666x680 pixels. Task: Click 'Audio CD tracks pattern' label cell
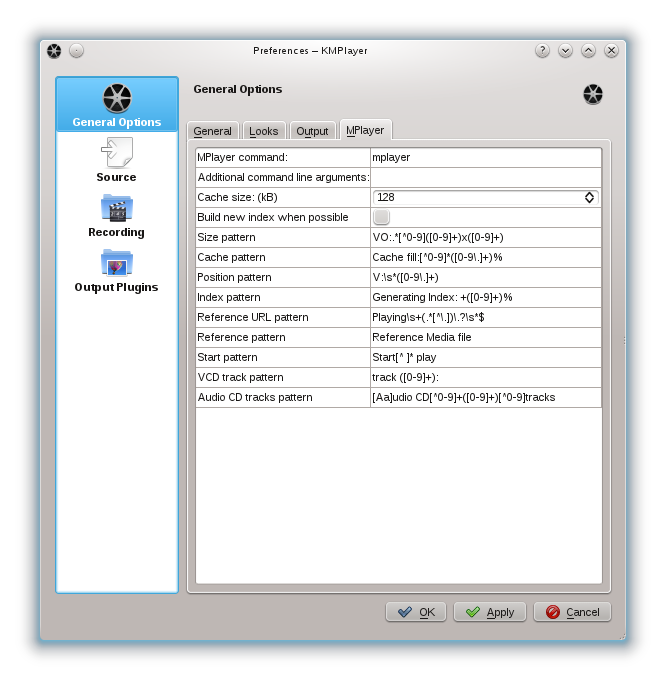tap(283, 397)
